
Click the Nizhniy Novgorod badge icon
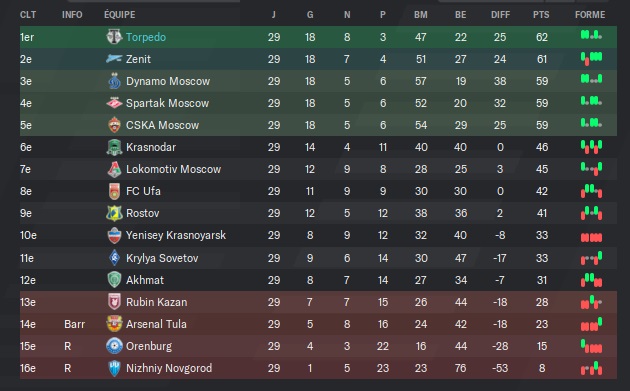114,368
